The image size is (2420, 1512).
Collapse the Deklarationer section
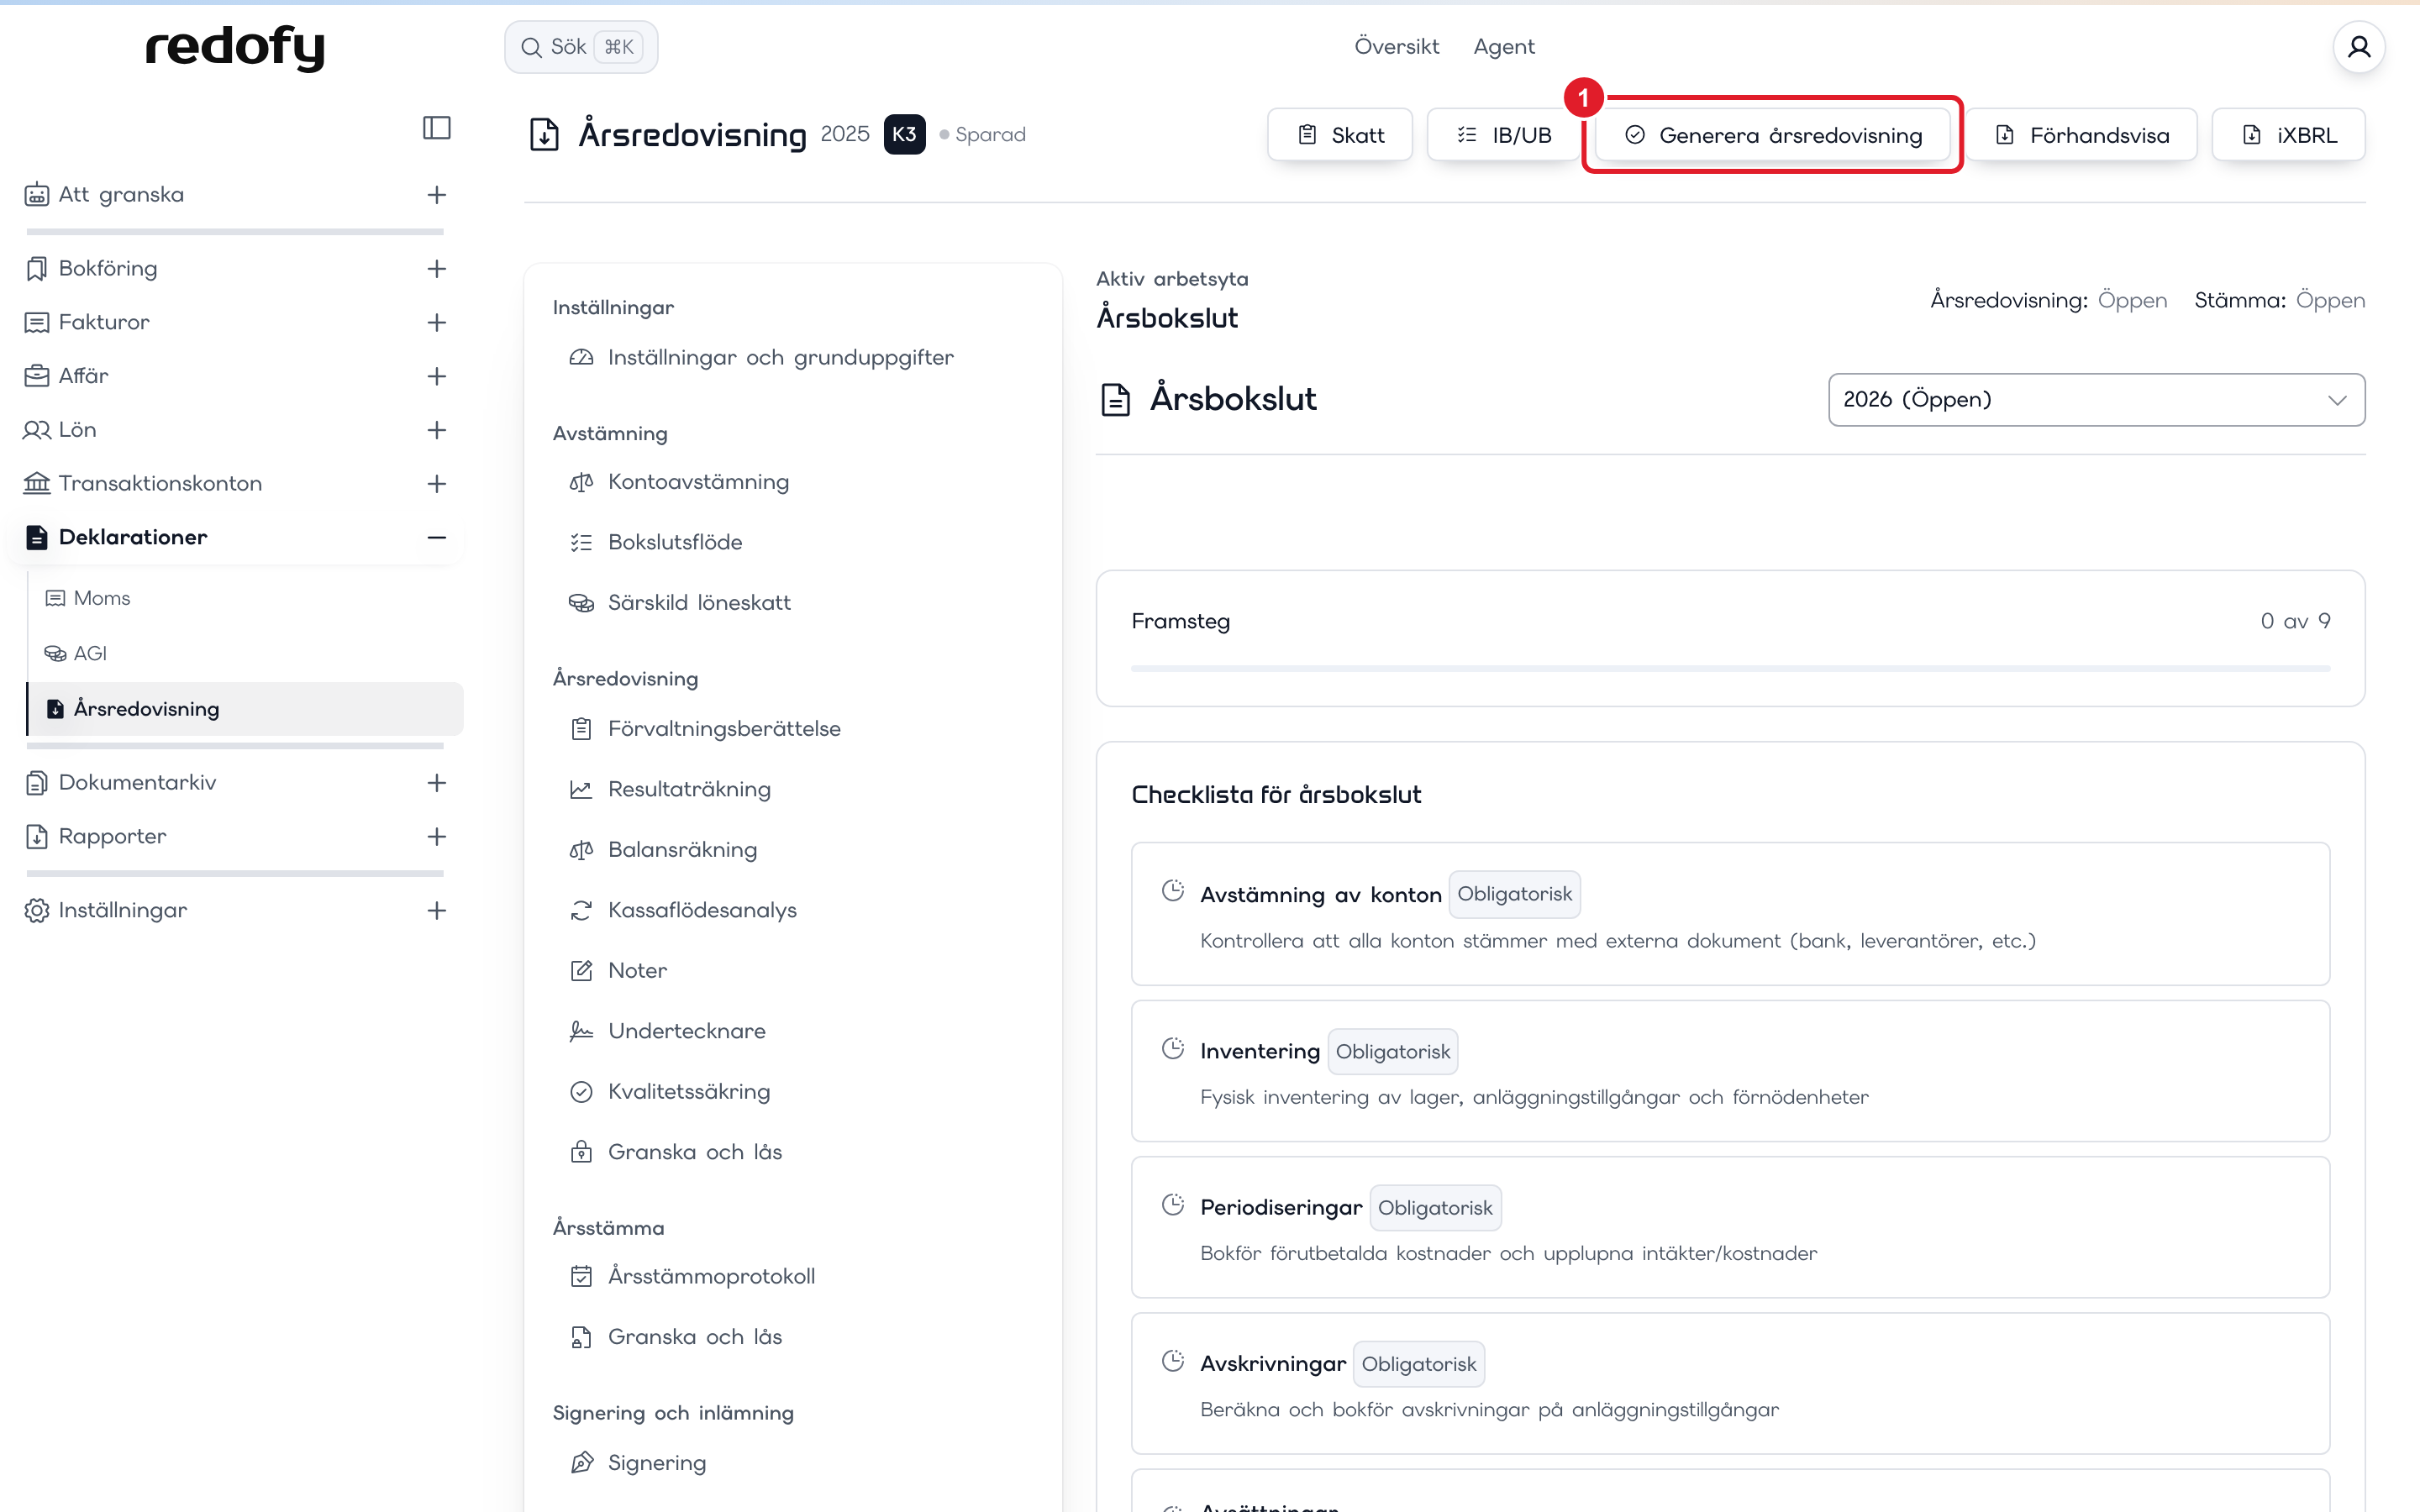point(436,538)
